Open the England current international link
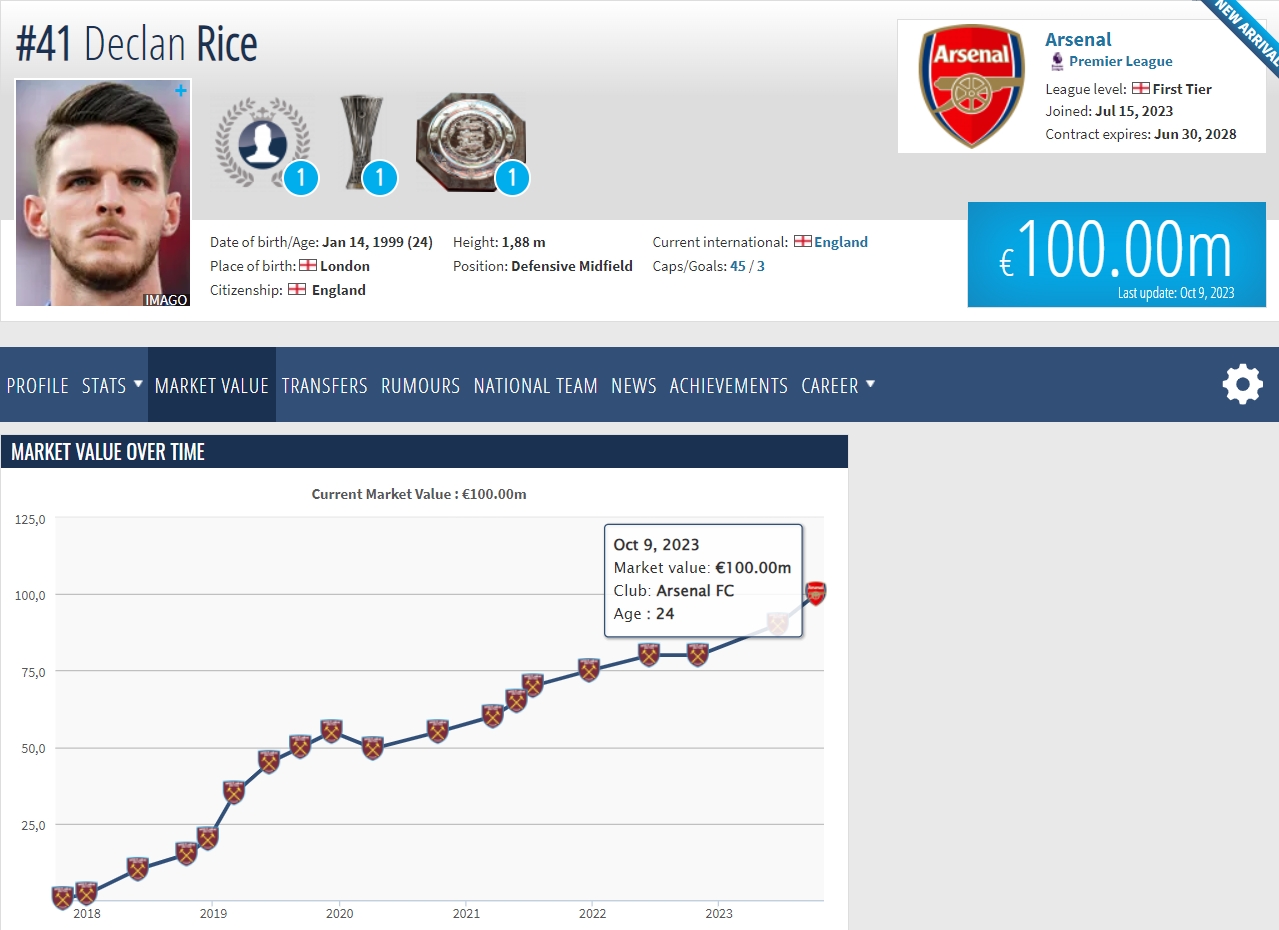 [841, 242]
